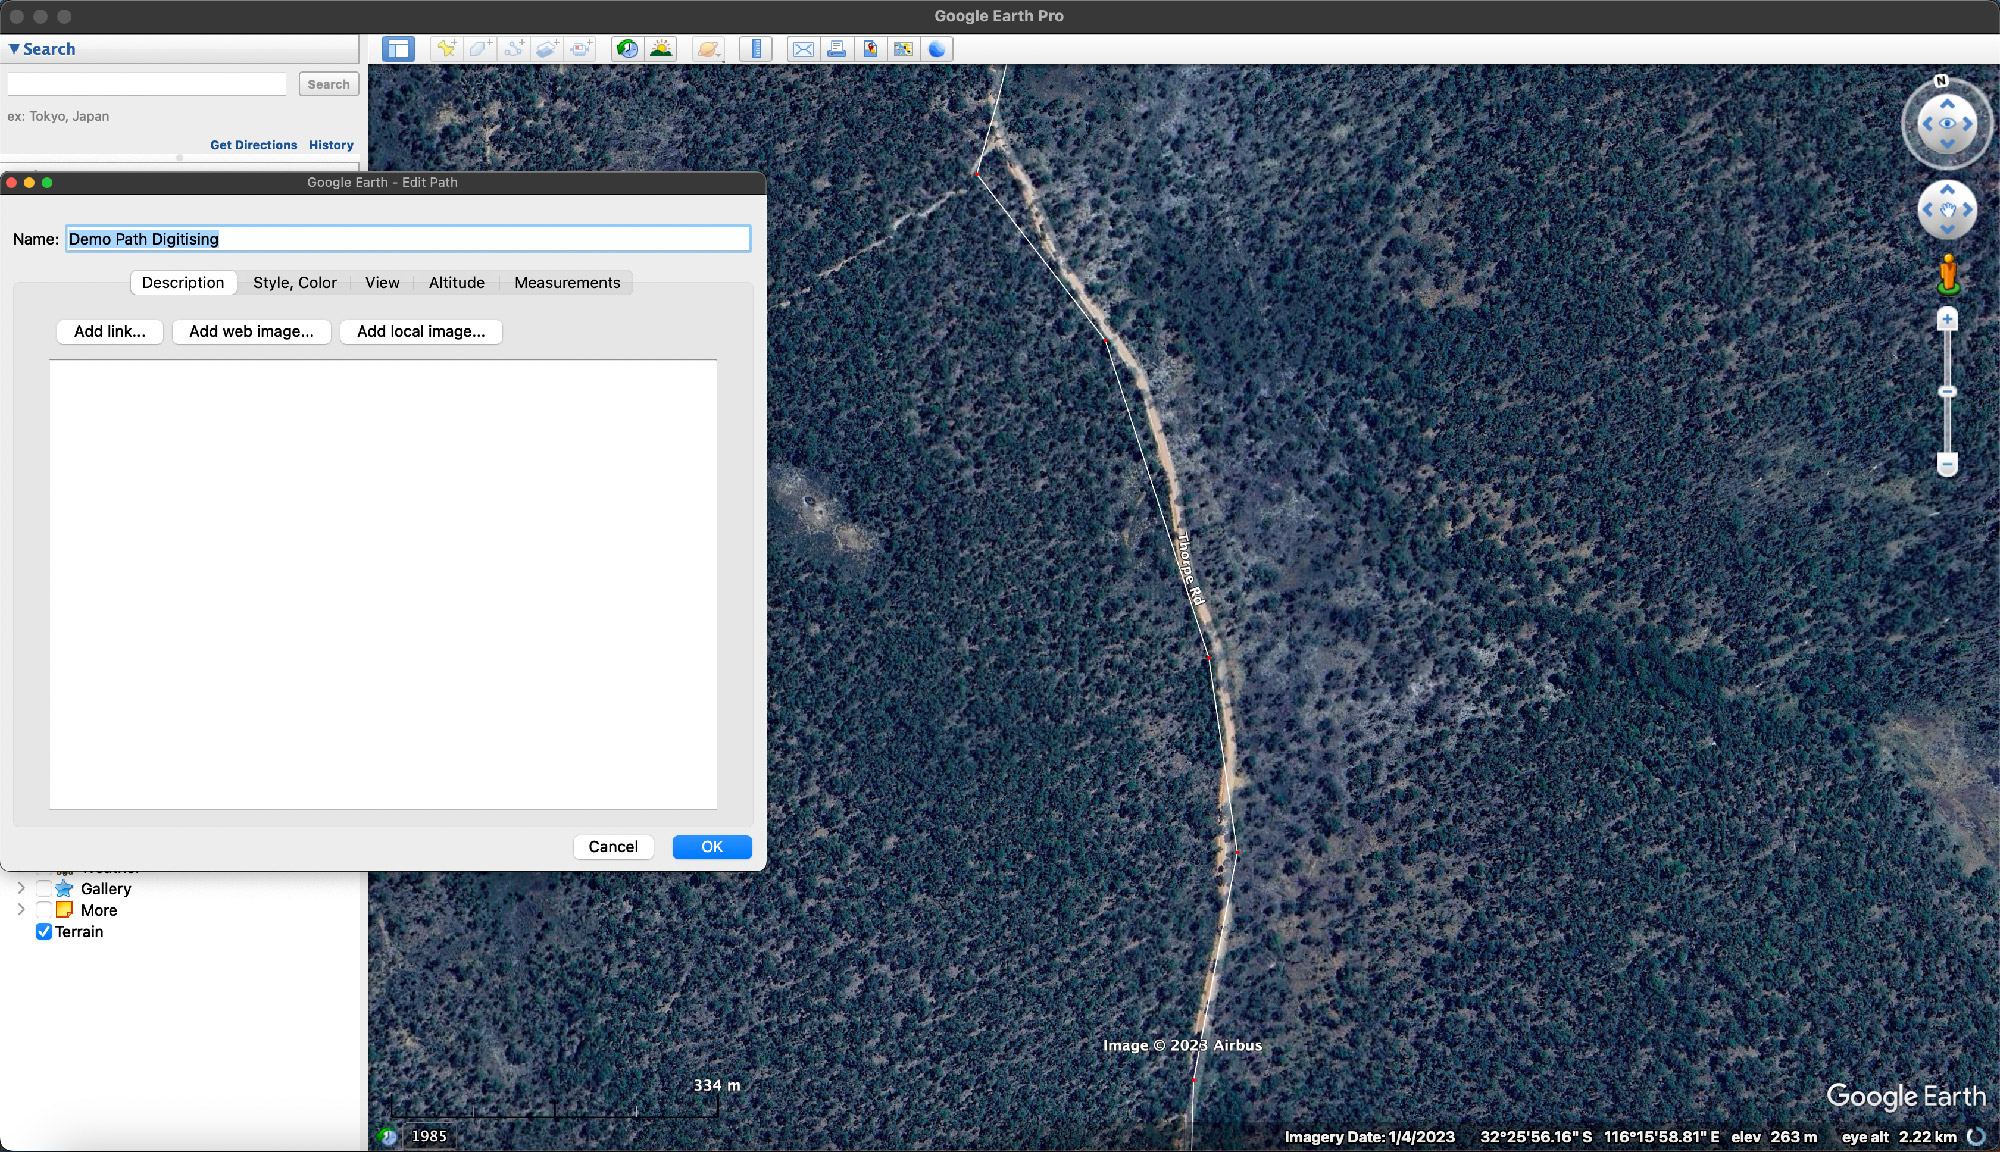Click the elev 263 m readout
Image resolution: width=2000 pixels, height=1152 pixels.
click(1774, 1137)
